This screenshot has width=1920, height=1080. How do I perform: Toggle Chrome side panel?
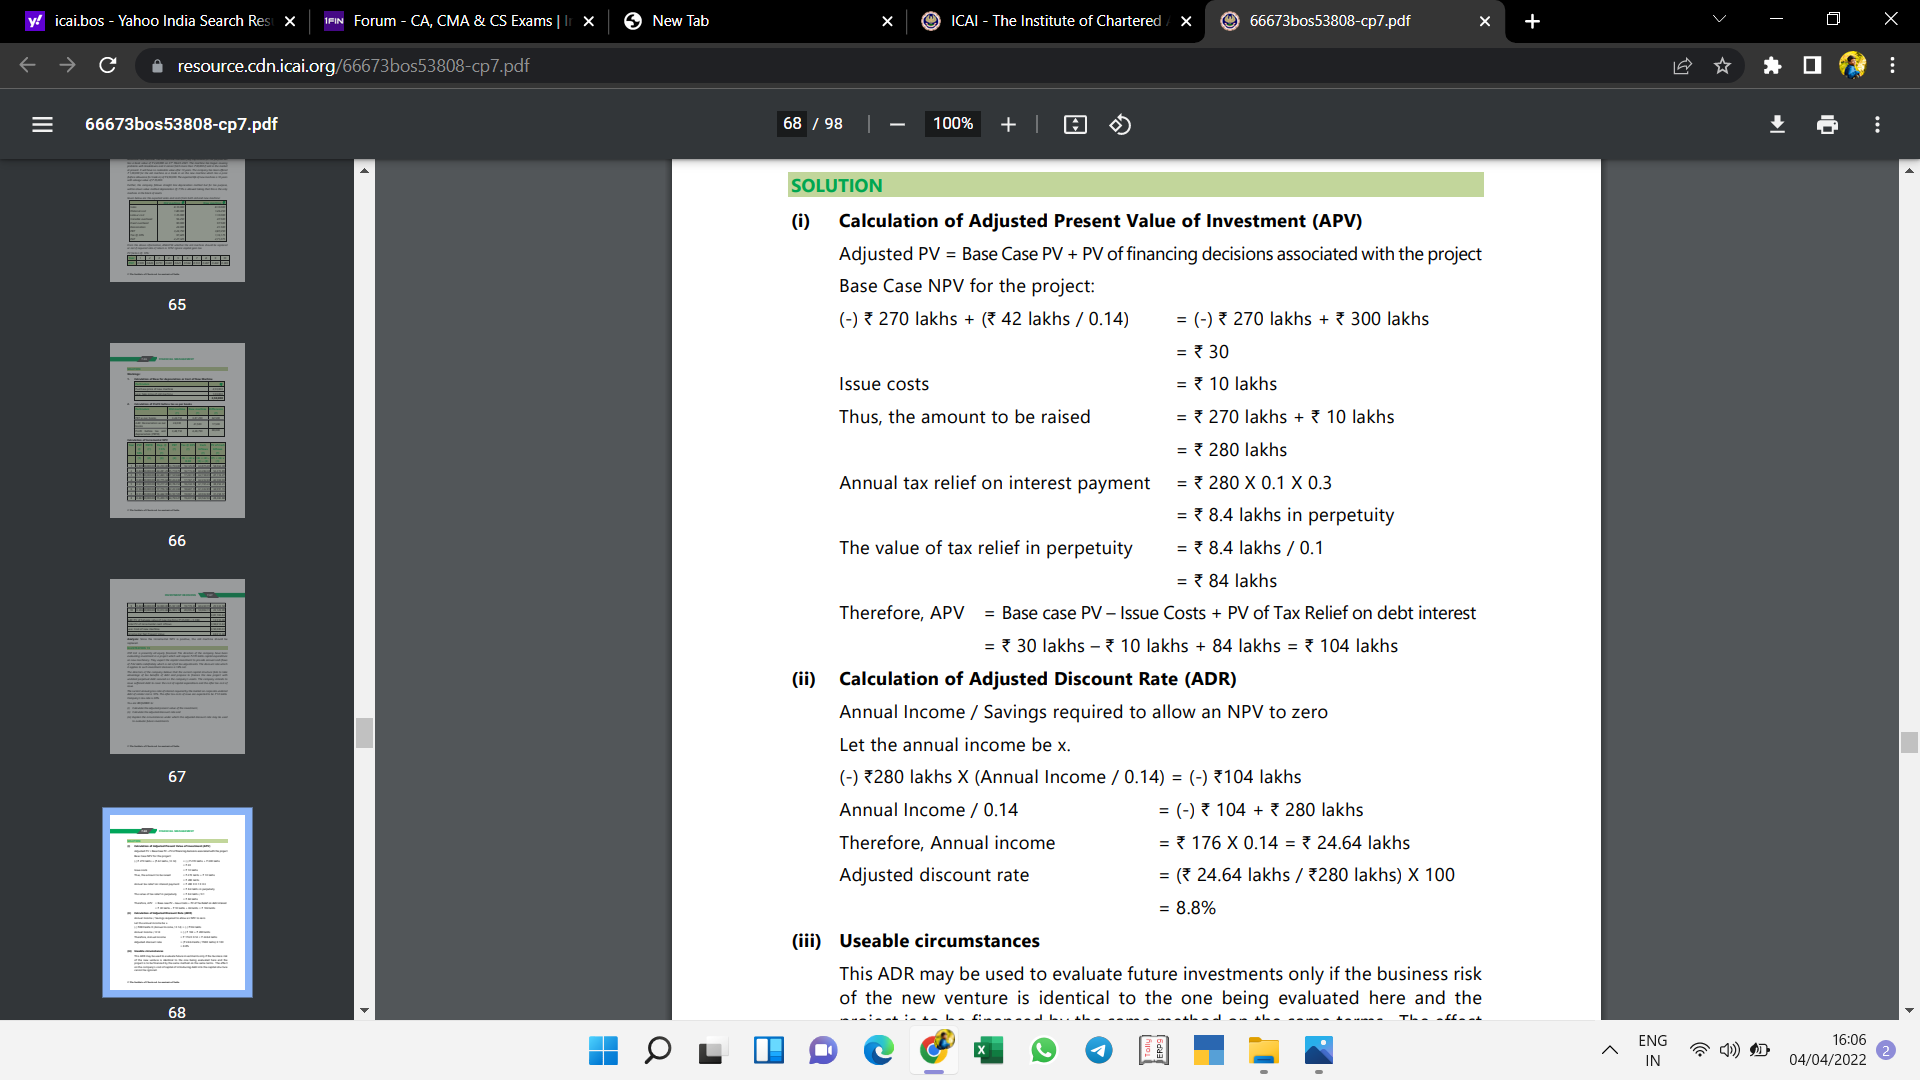(1812, 66)
